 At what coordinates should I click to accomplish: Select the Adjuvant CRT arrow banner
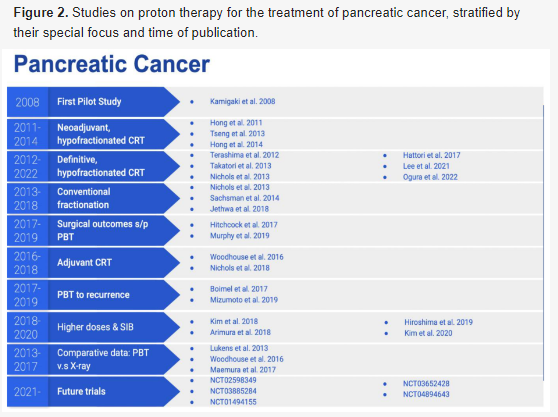coord(93,263)
